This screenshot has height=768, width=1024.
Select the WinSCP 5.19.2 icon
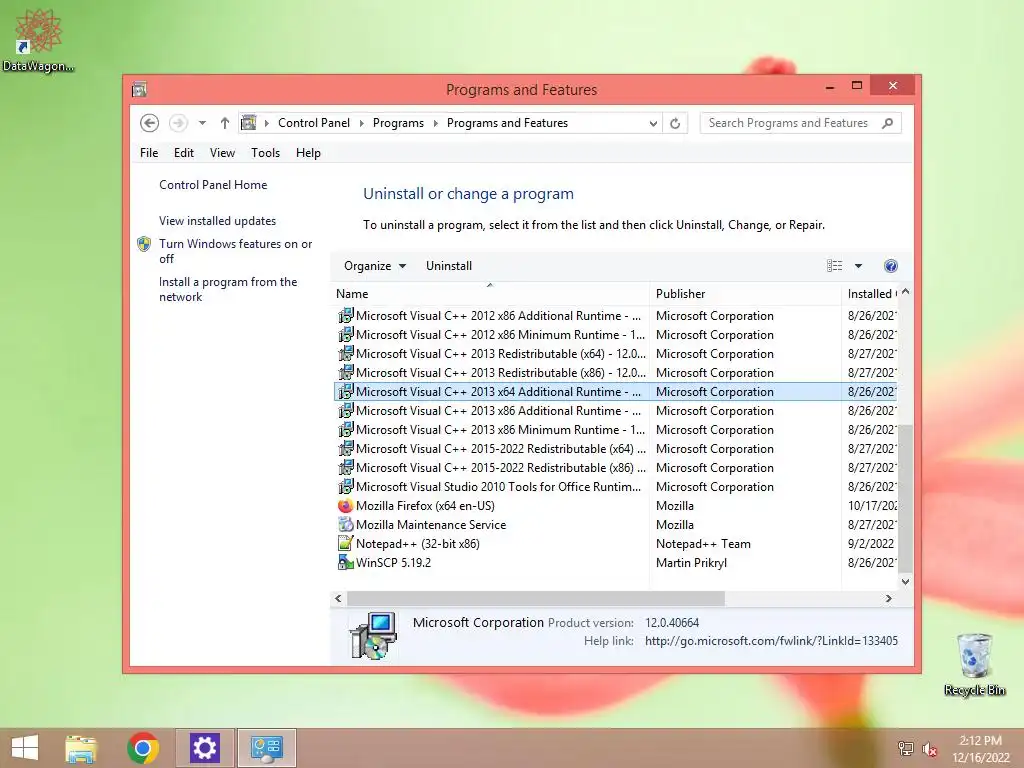(345, 562)
